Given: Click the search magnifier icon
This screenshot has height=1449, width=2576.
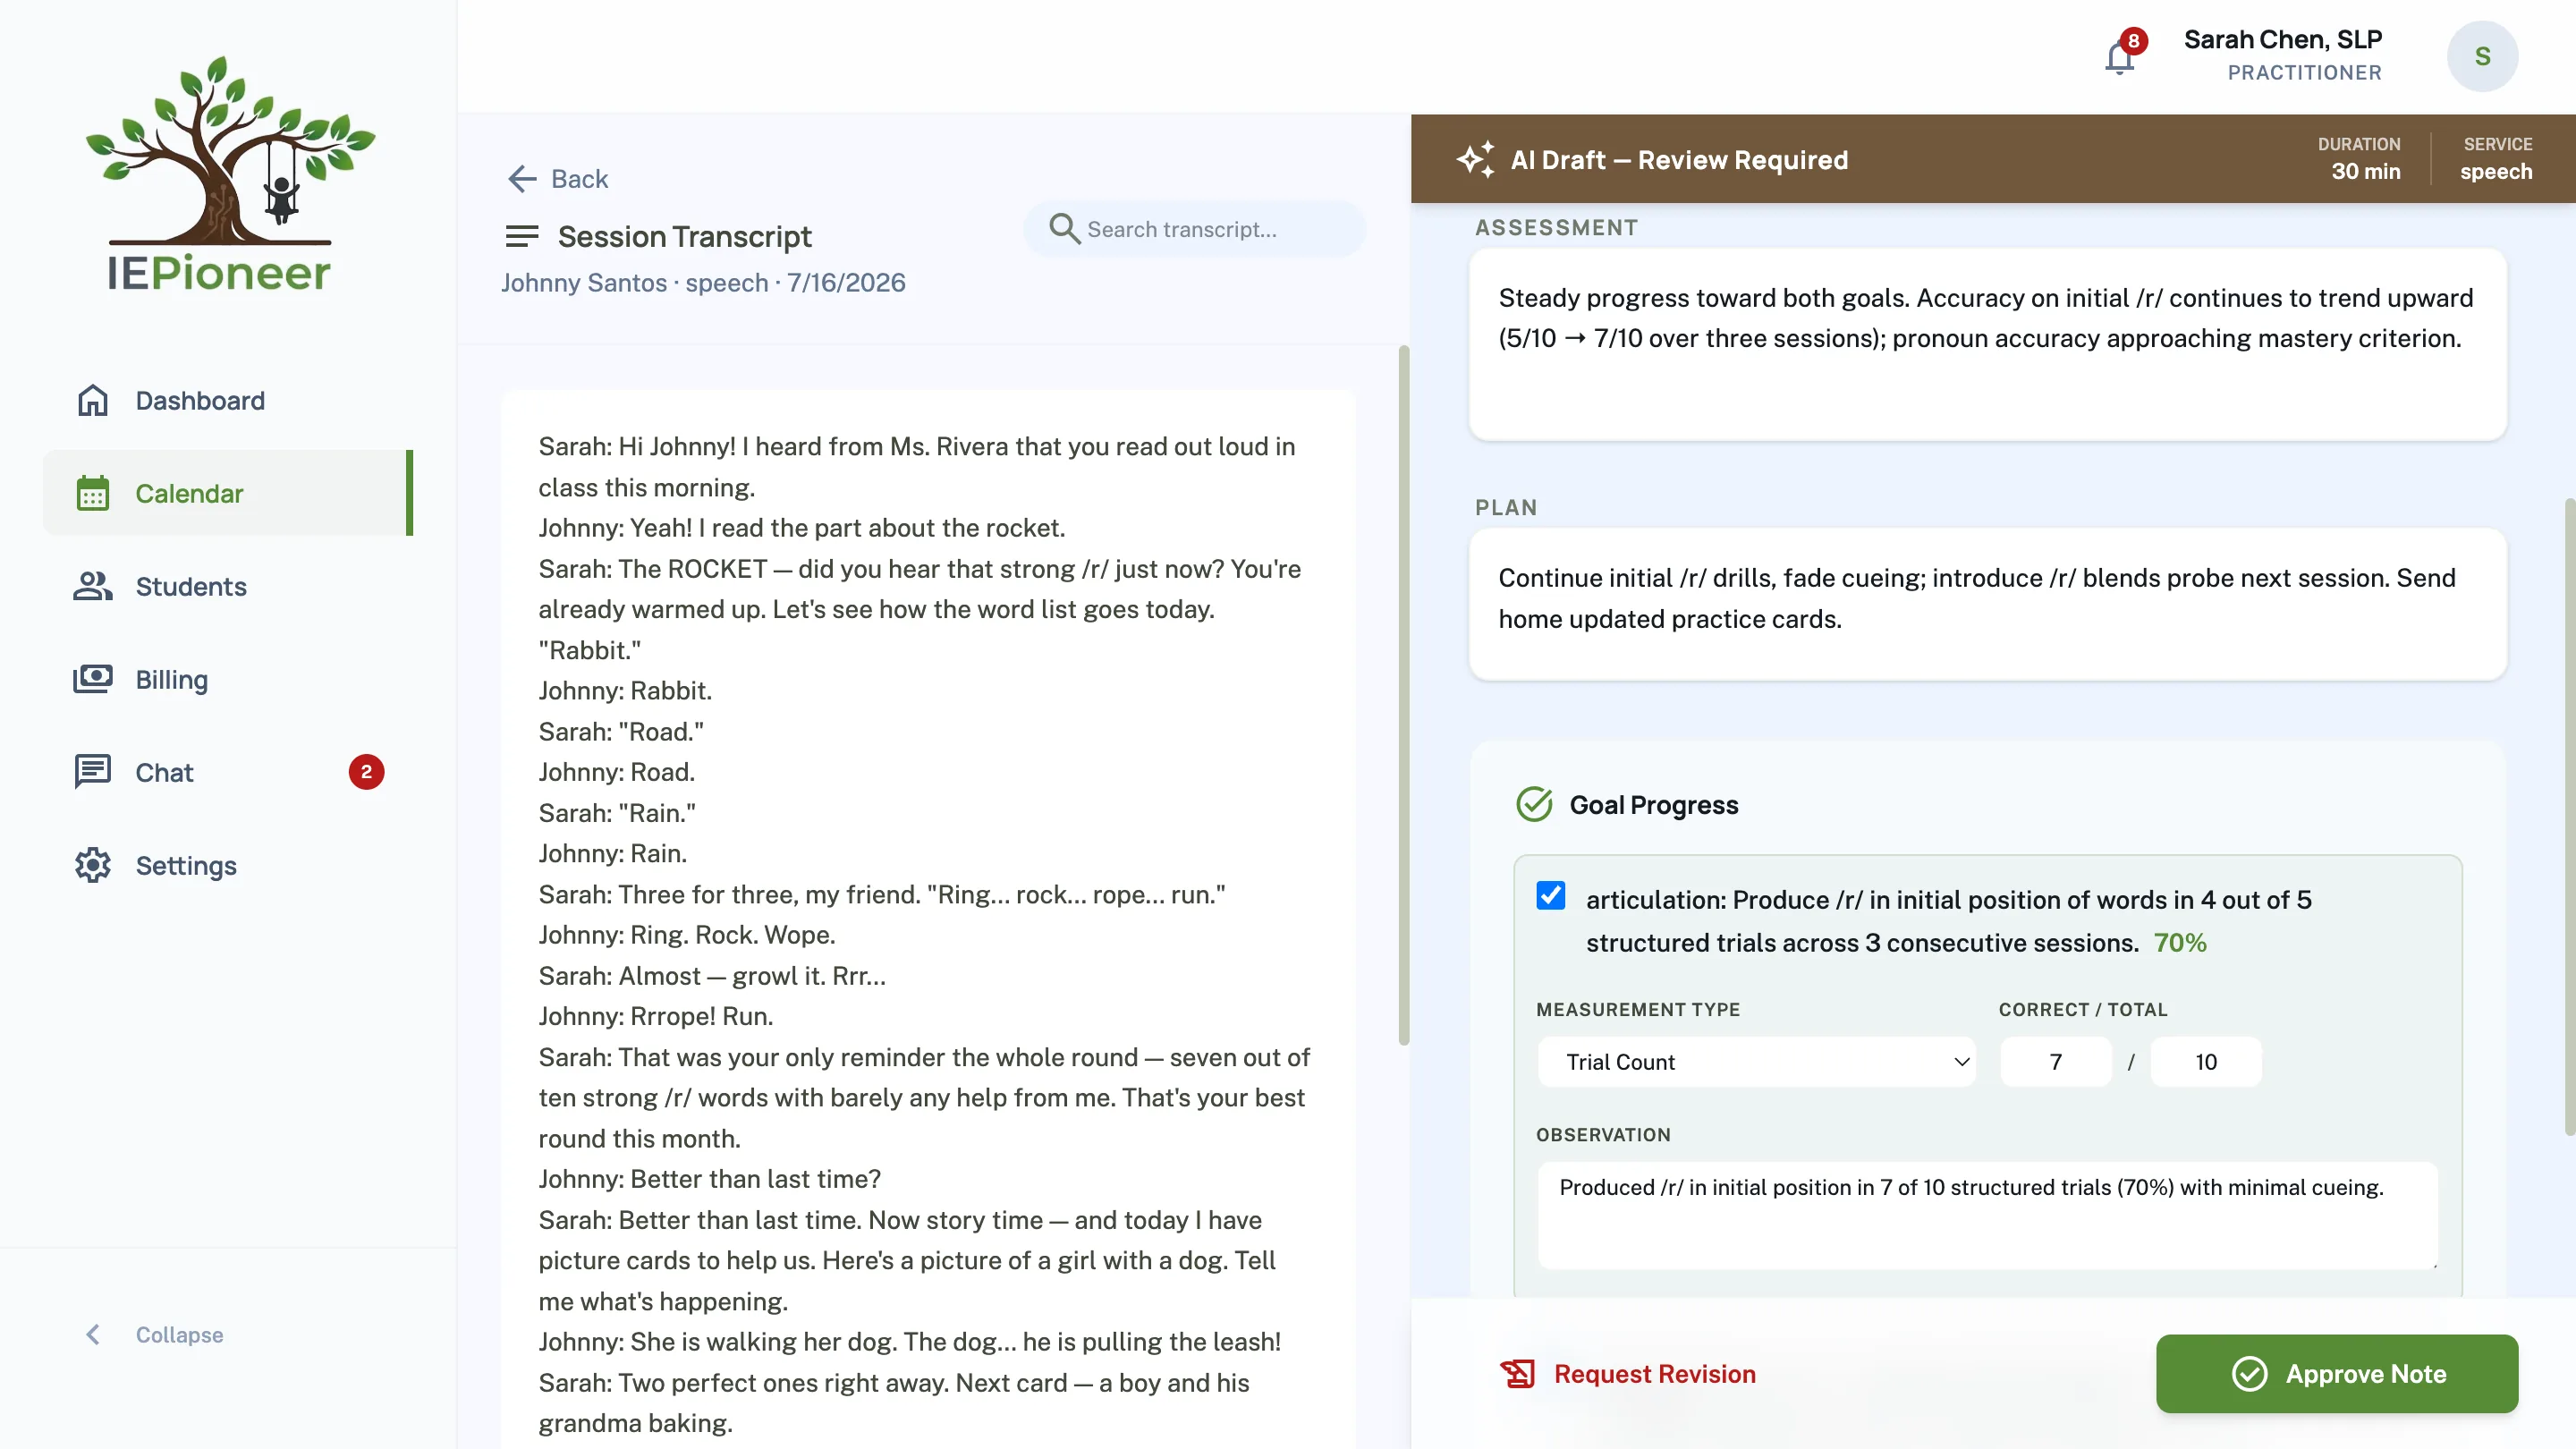Looking at the screenshot, I should [1064, 229].
